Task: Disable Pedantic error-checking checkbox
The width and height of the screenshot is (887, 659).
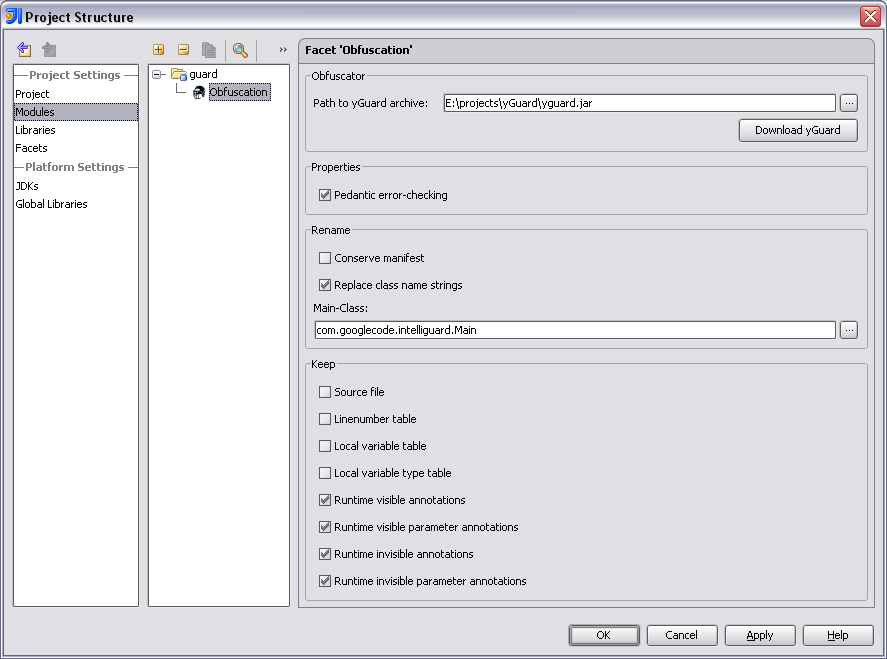Action: click(325, 195)
